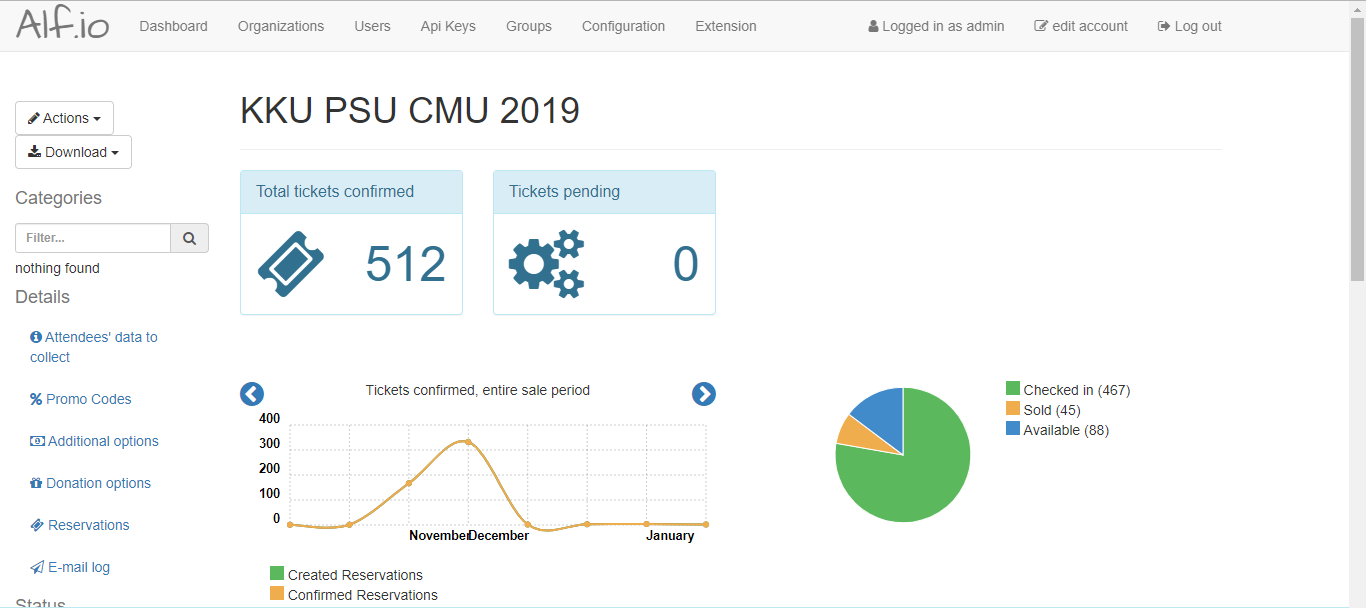Screen dimensions: 1366x608
Task: Open the Download dropdown
Action: pos(73,151)
